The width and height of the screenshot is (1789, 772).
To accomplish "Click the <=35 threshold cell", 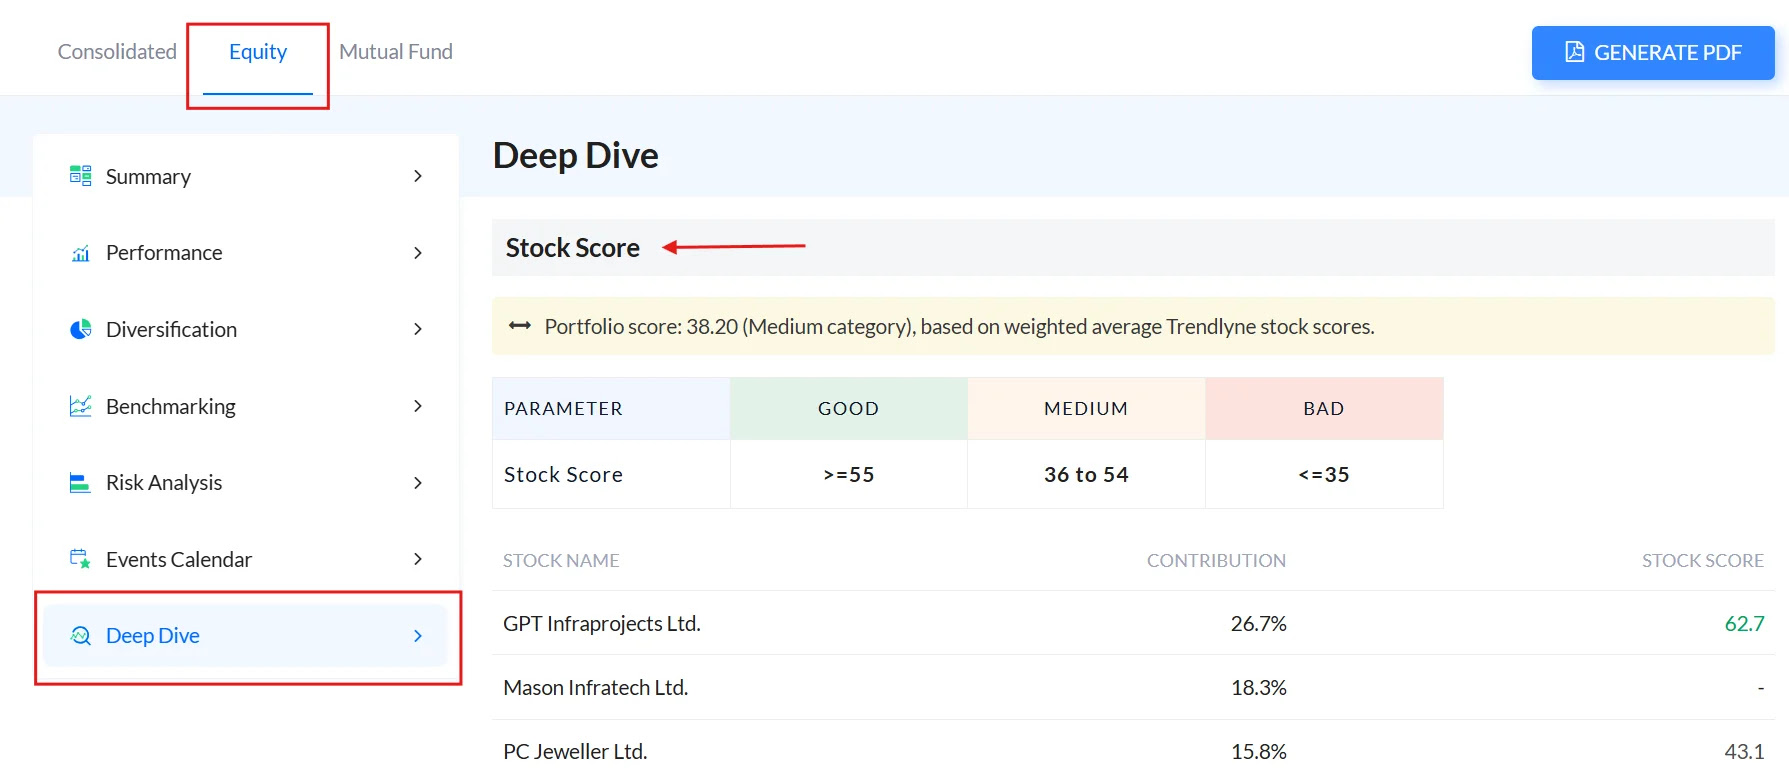I will [1324, 474].
